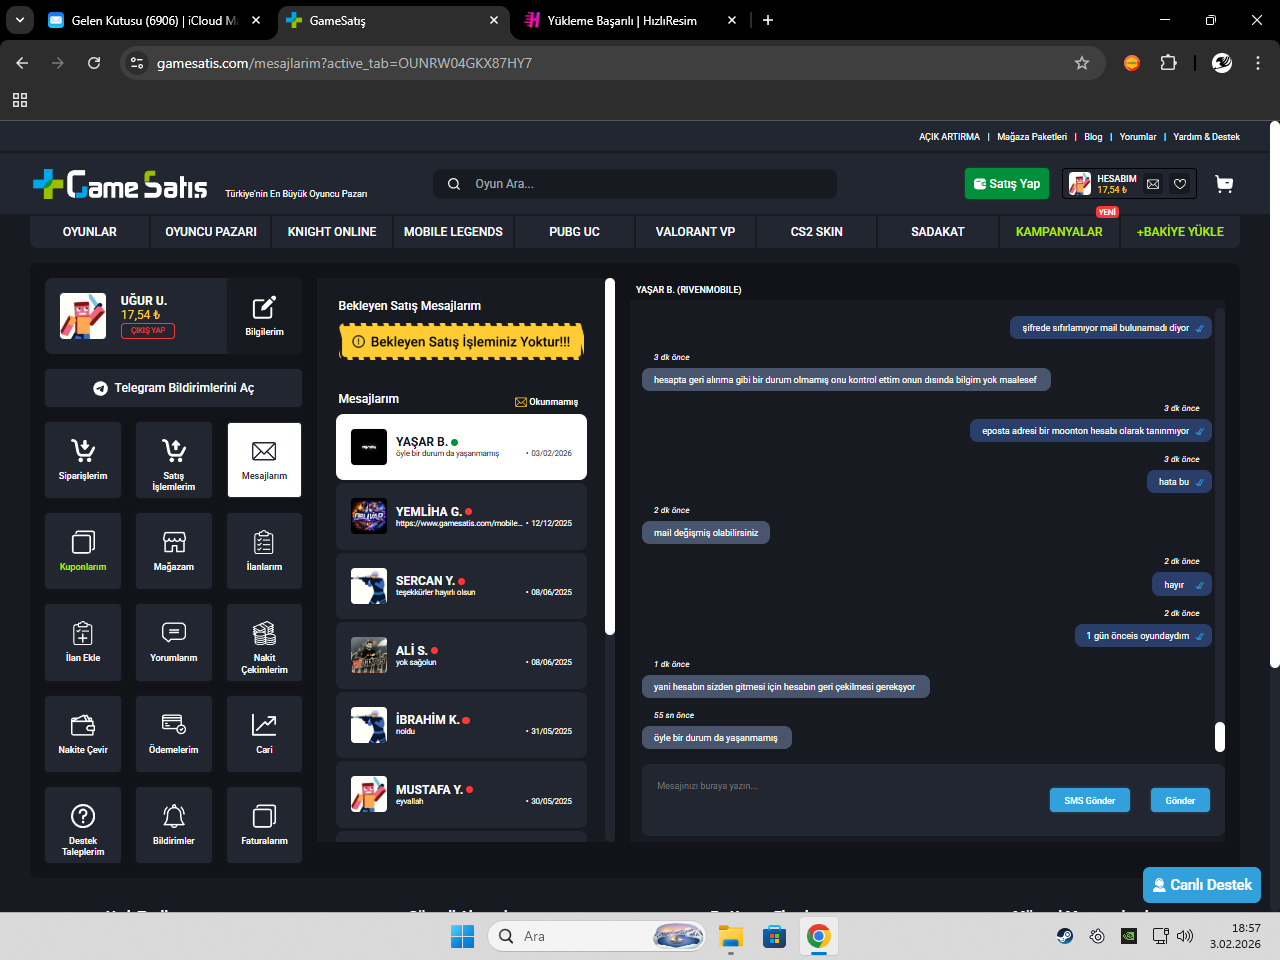1280x960 pixels.
Task: Open the KAMPANYALAR menu item
Action: [1059, 231]
